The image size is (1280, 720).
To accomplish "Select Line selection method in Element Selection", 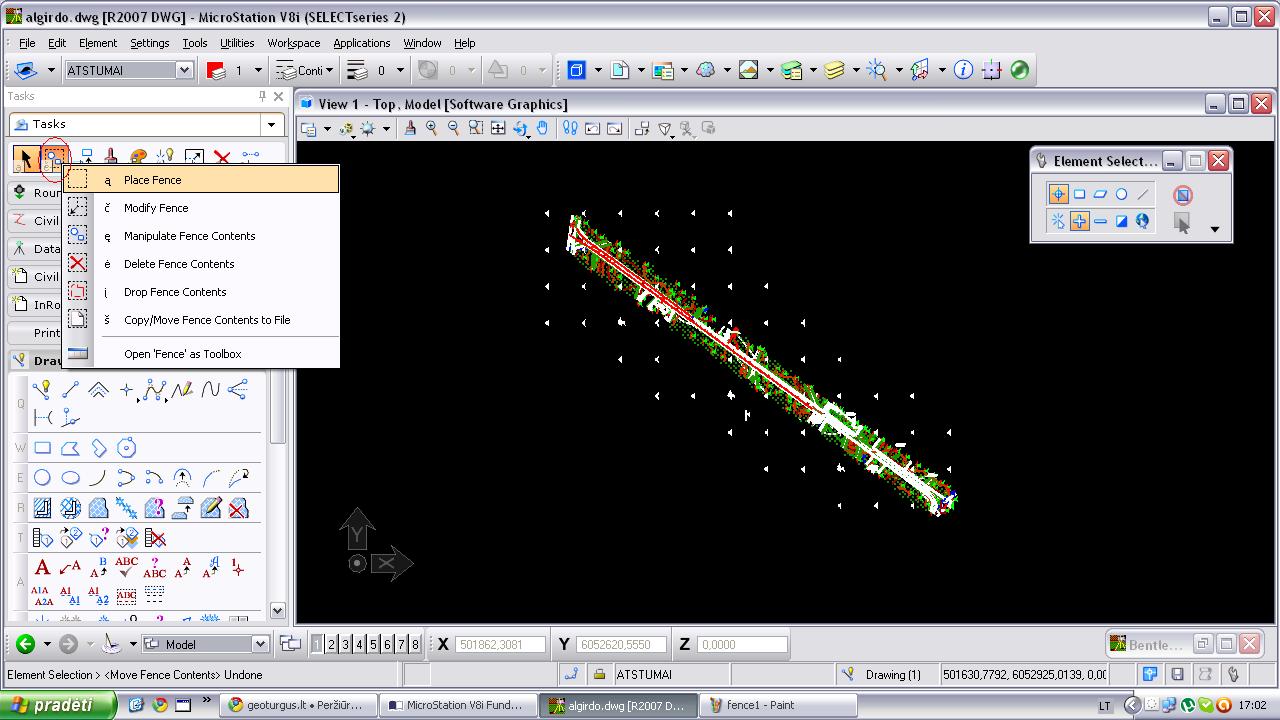I will 1143,194.
